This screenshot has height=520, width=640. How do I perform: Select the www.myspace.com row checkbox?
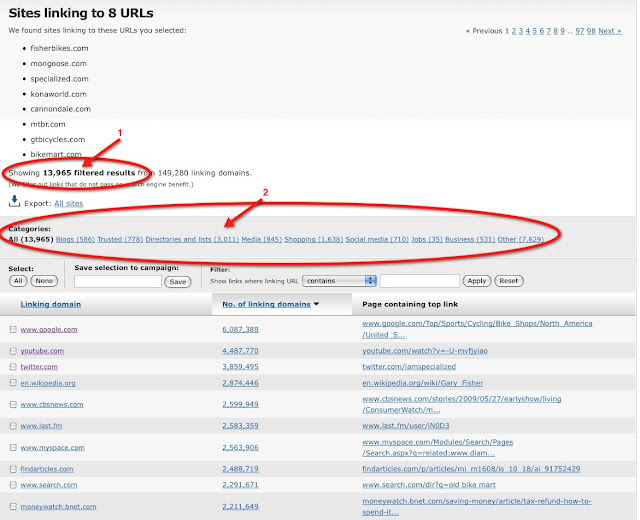coord(13,447)
